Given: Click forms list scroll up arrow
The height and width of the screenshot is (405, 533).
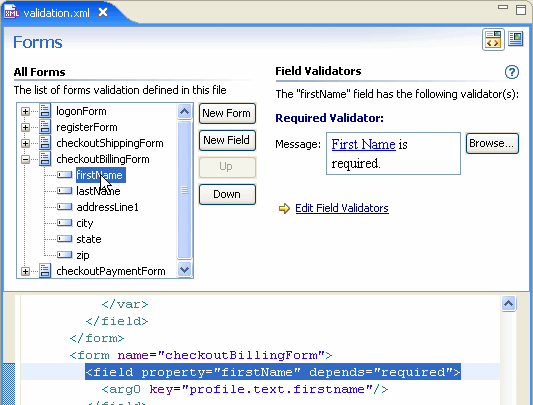Looking at the screenshot, I should pos(185,112).
